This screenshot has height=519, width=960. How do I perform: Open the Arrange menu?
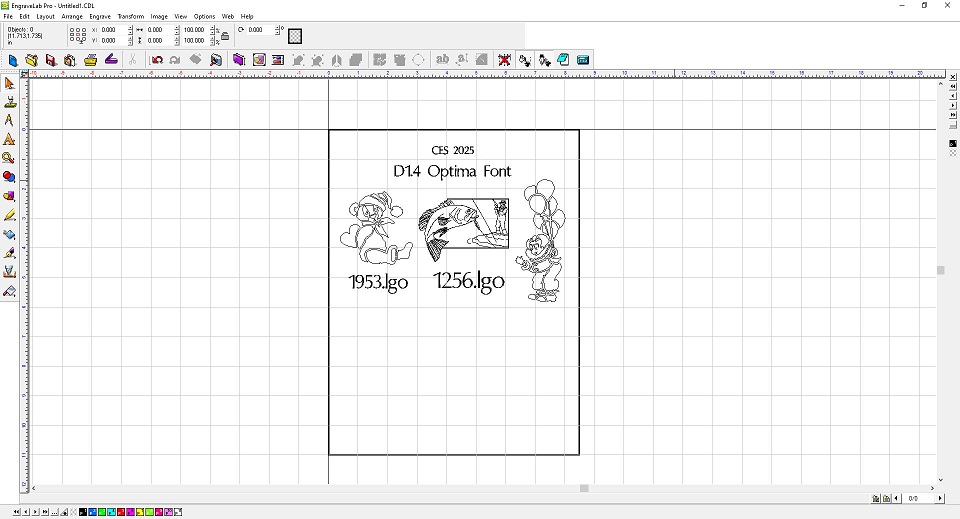coord(72,17)
